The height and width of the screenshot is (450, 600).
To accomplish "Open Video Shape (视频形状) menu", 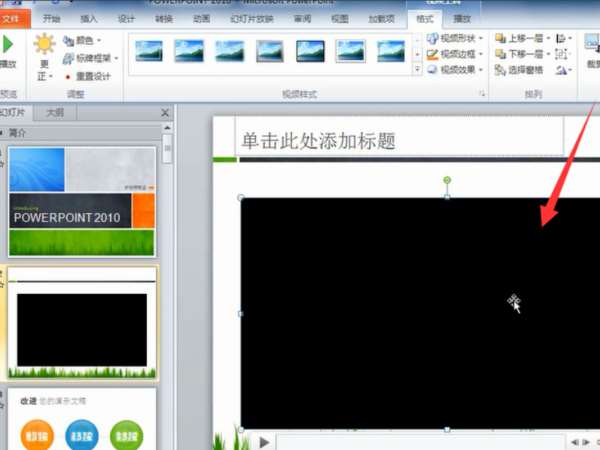I will pos(455,38).
